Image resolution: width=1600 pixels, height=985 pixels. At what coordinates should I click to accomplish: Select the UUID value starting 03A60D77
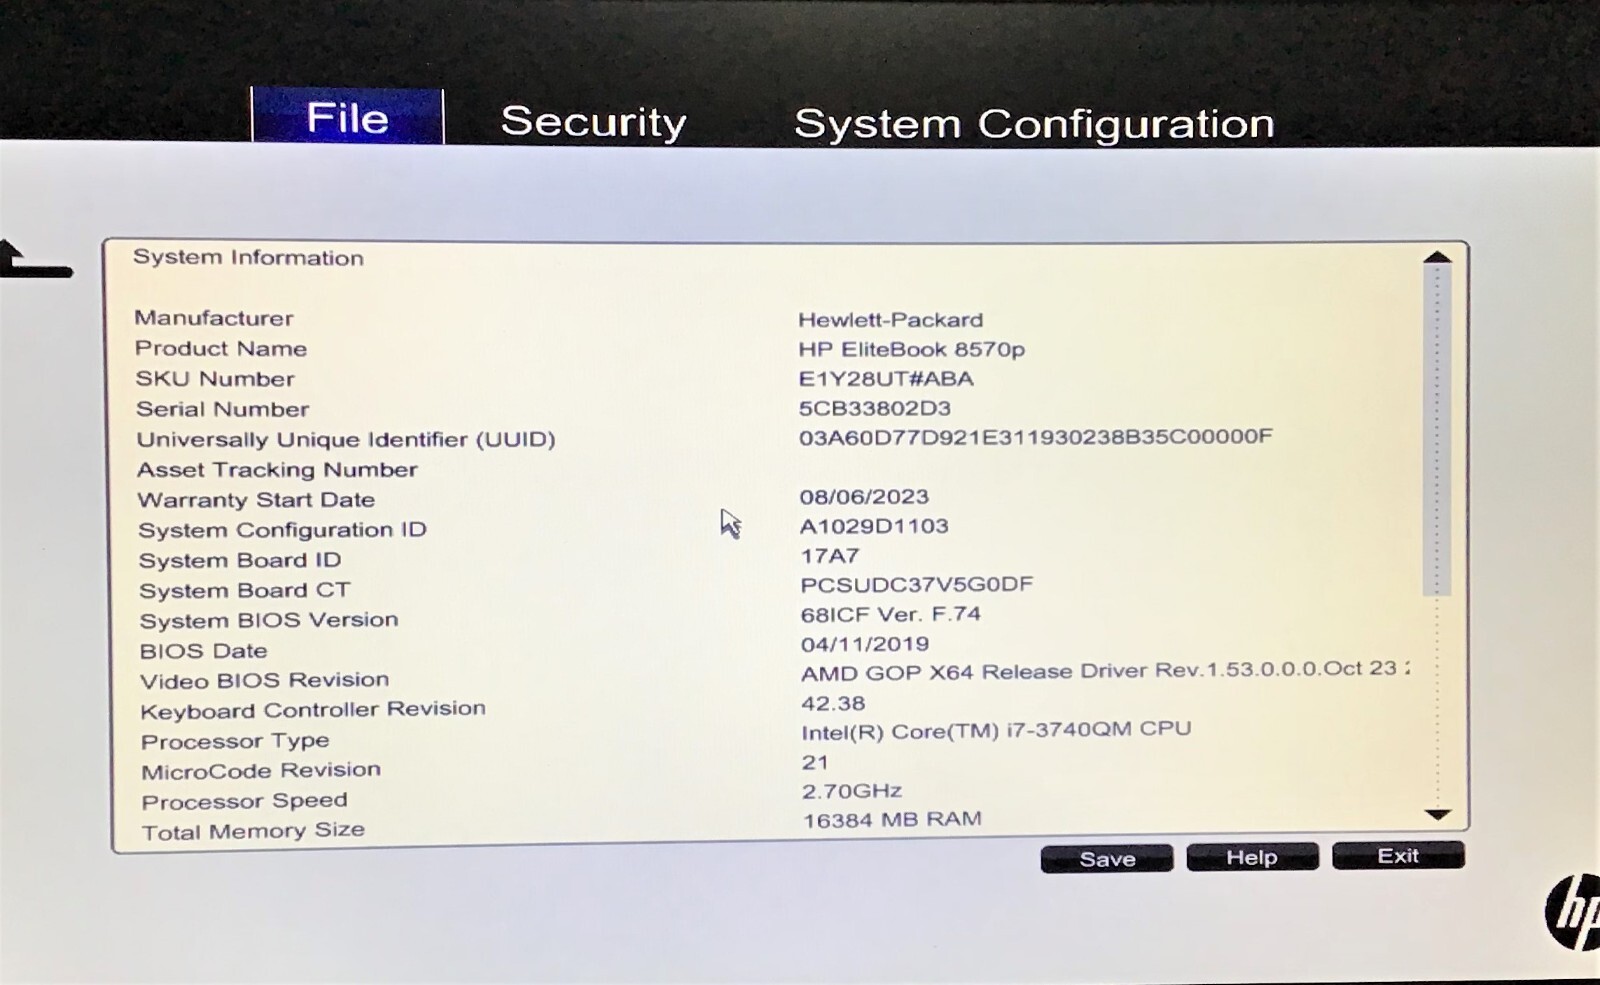1035,437
